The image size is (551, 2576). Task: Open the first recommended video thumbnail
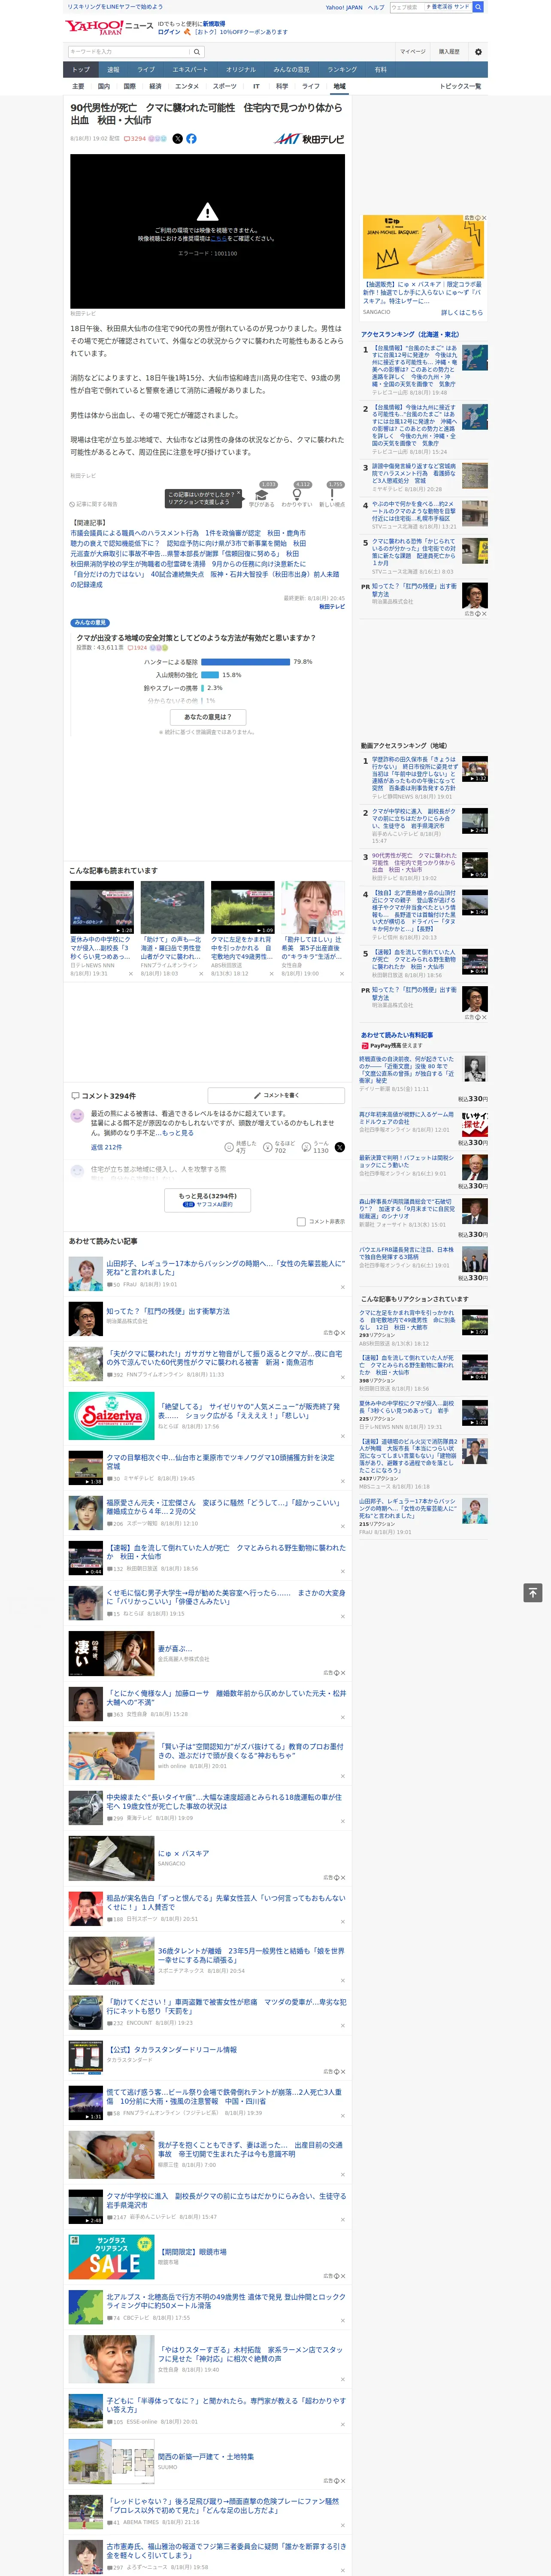click(102, 907)
